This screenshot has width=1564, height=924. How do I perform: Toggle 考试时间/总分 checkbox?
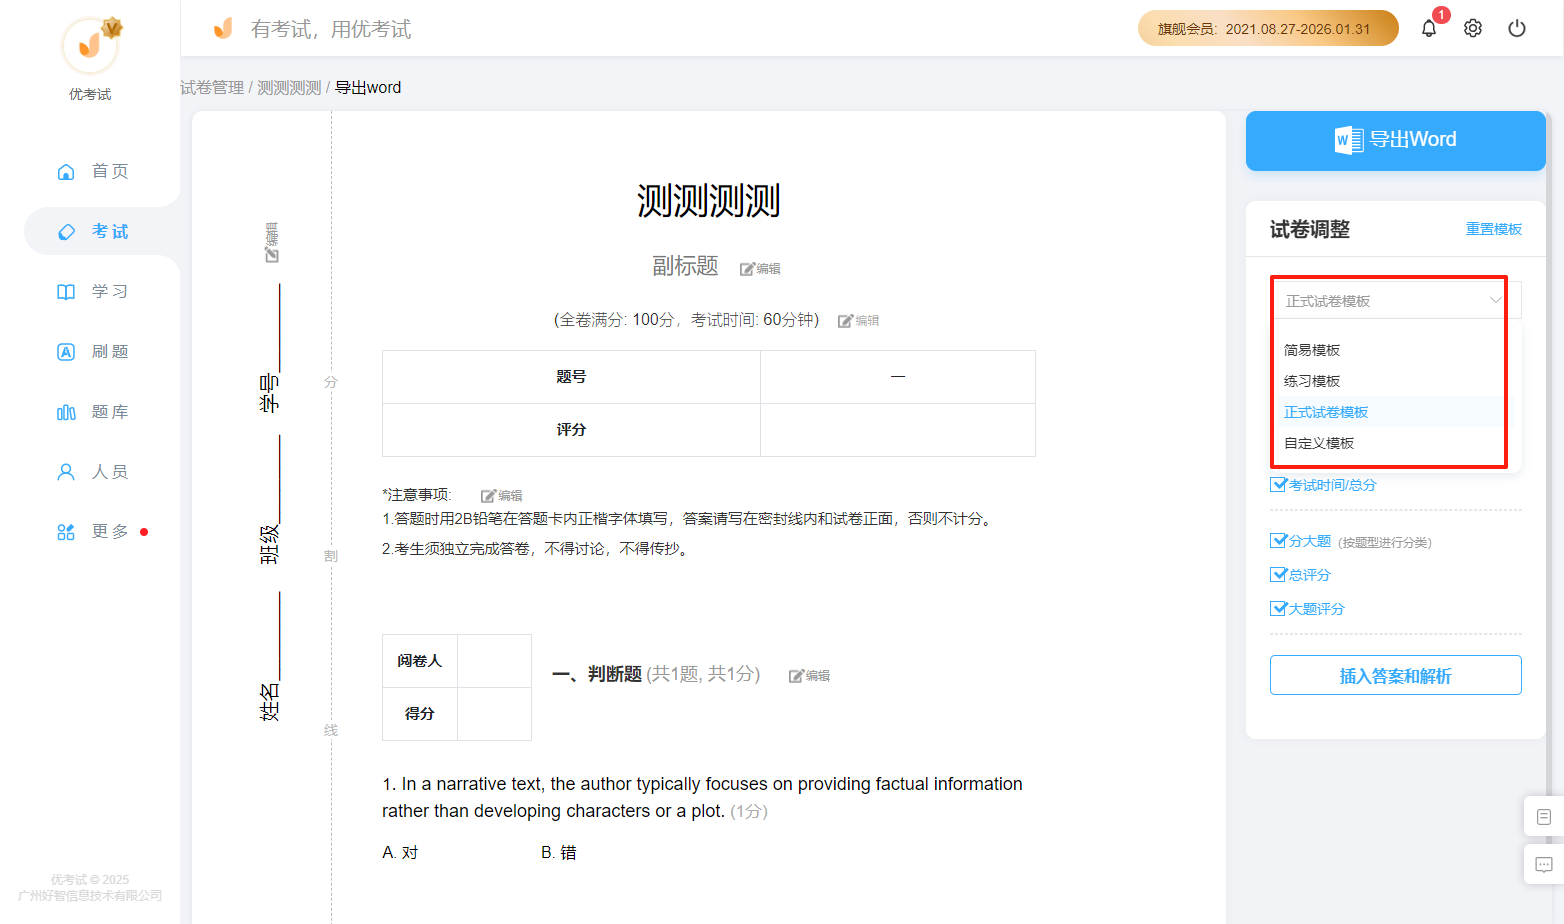point(1278,484)
